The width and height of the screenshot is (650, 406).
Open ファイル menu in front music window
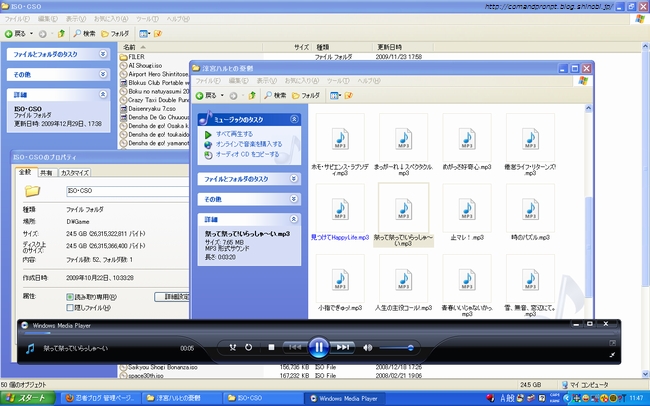(x=208, y=81)
